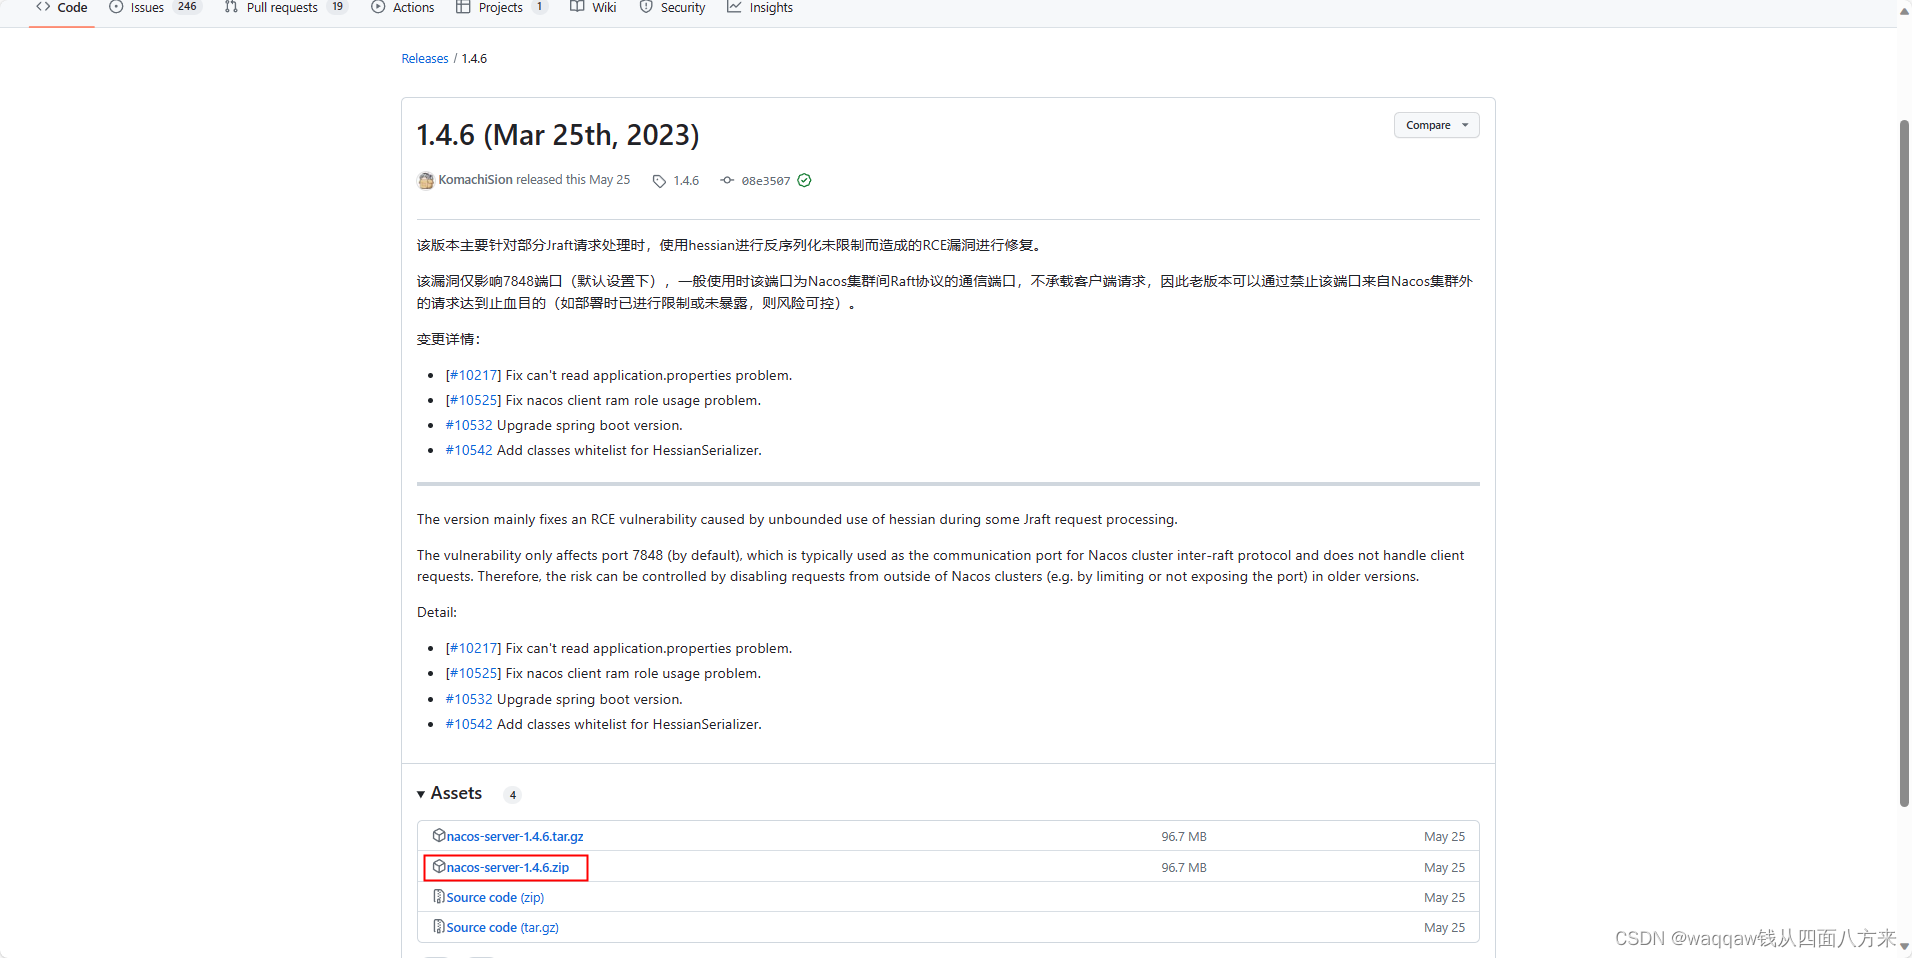Click the Insights graph icon
Screen dimensions: 1912x958
pyautogui.click(x=734, y=7)
